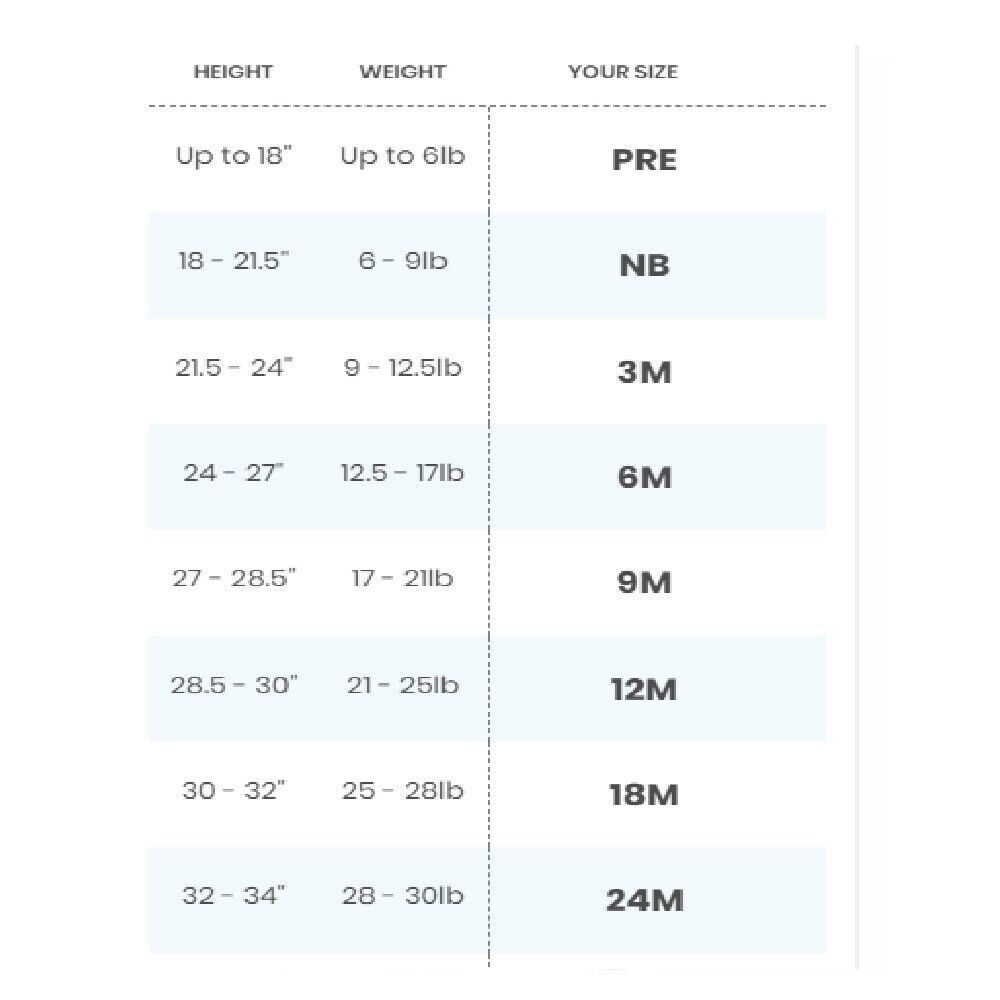
Task: Click the HEIGHT column header
Action: pyautogui.click(x=233, y=71)
